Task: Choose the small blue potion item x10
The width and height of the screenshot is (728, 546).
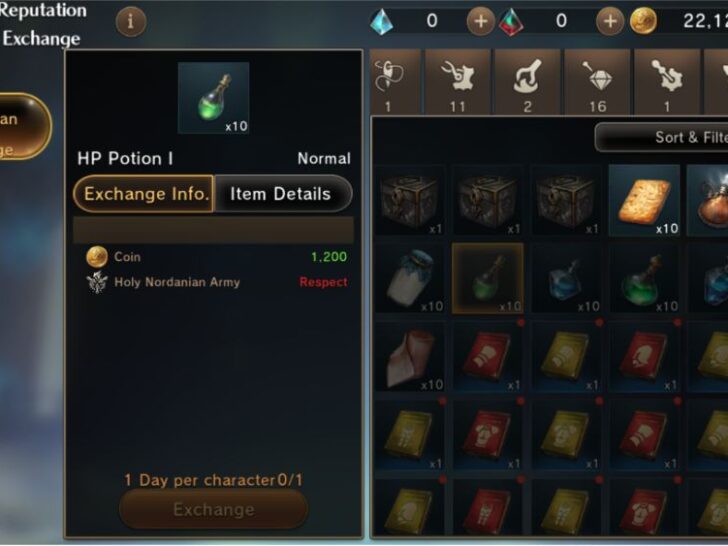Action: [566, 279]
